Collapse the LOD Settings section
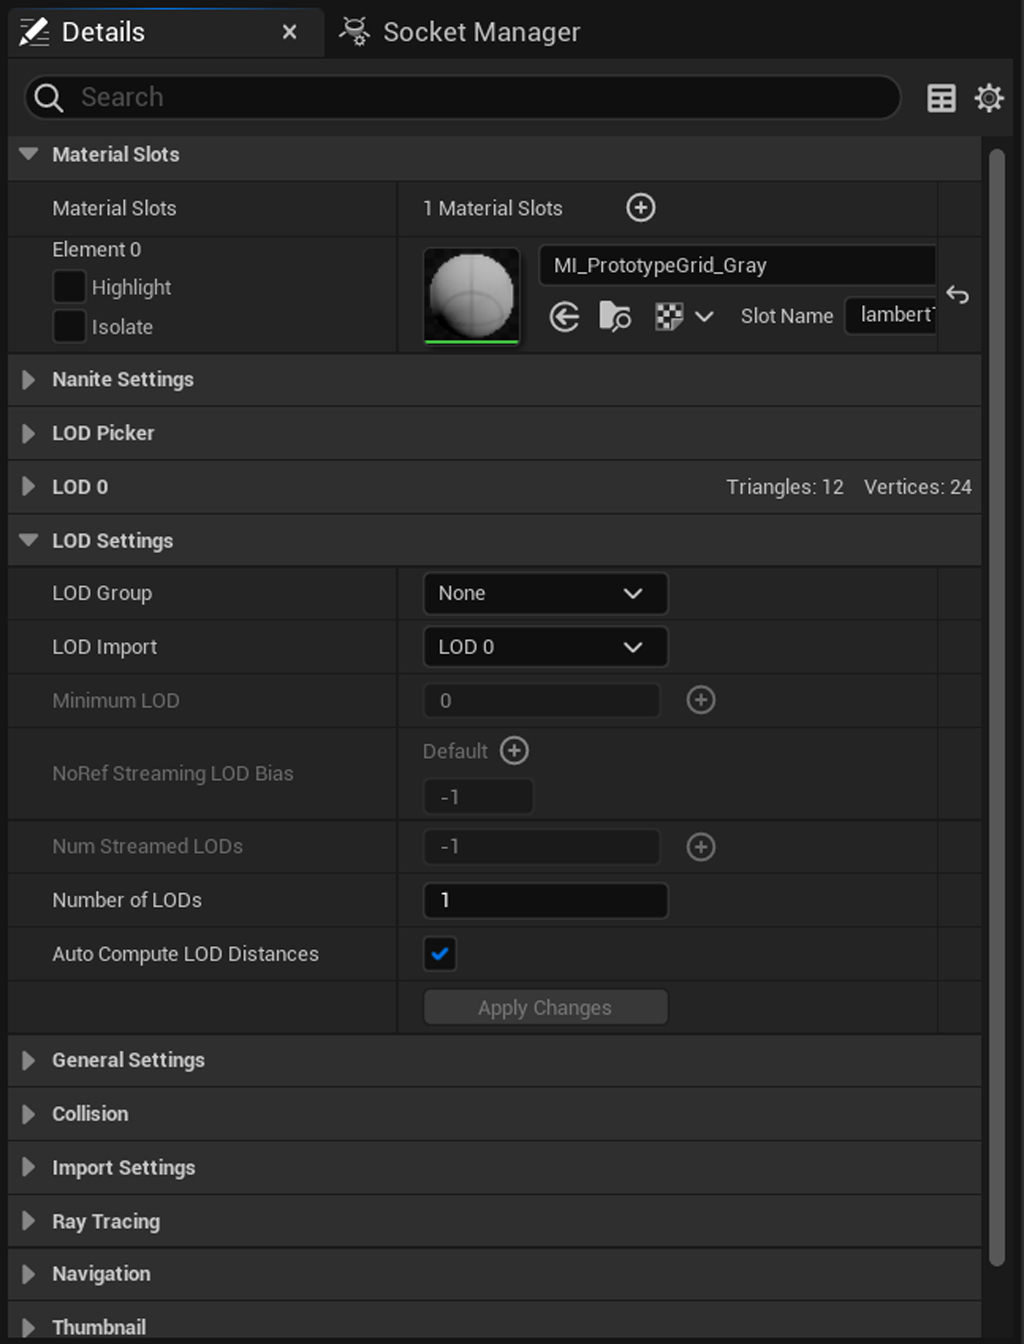The height and width of the screenshot is (1344, 1024). [x=28, y=540]
